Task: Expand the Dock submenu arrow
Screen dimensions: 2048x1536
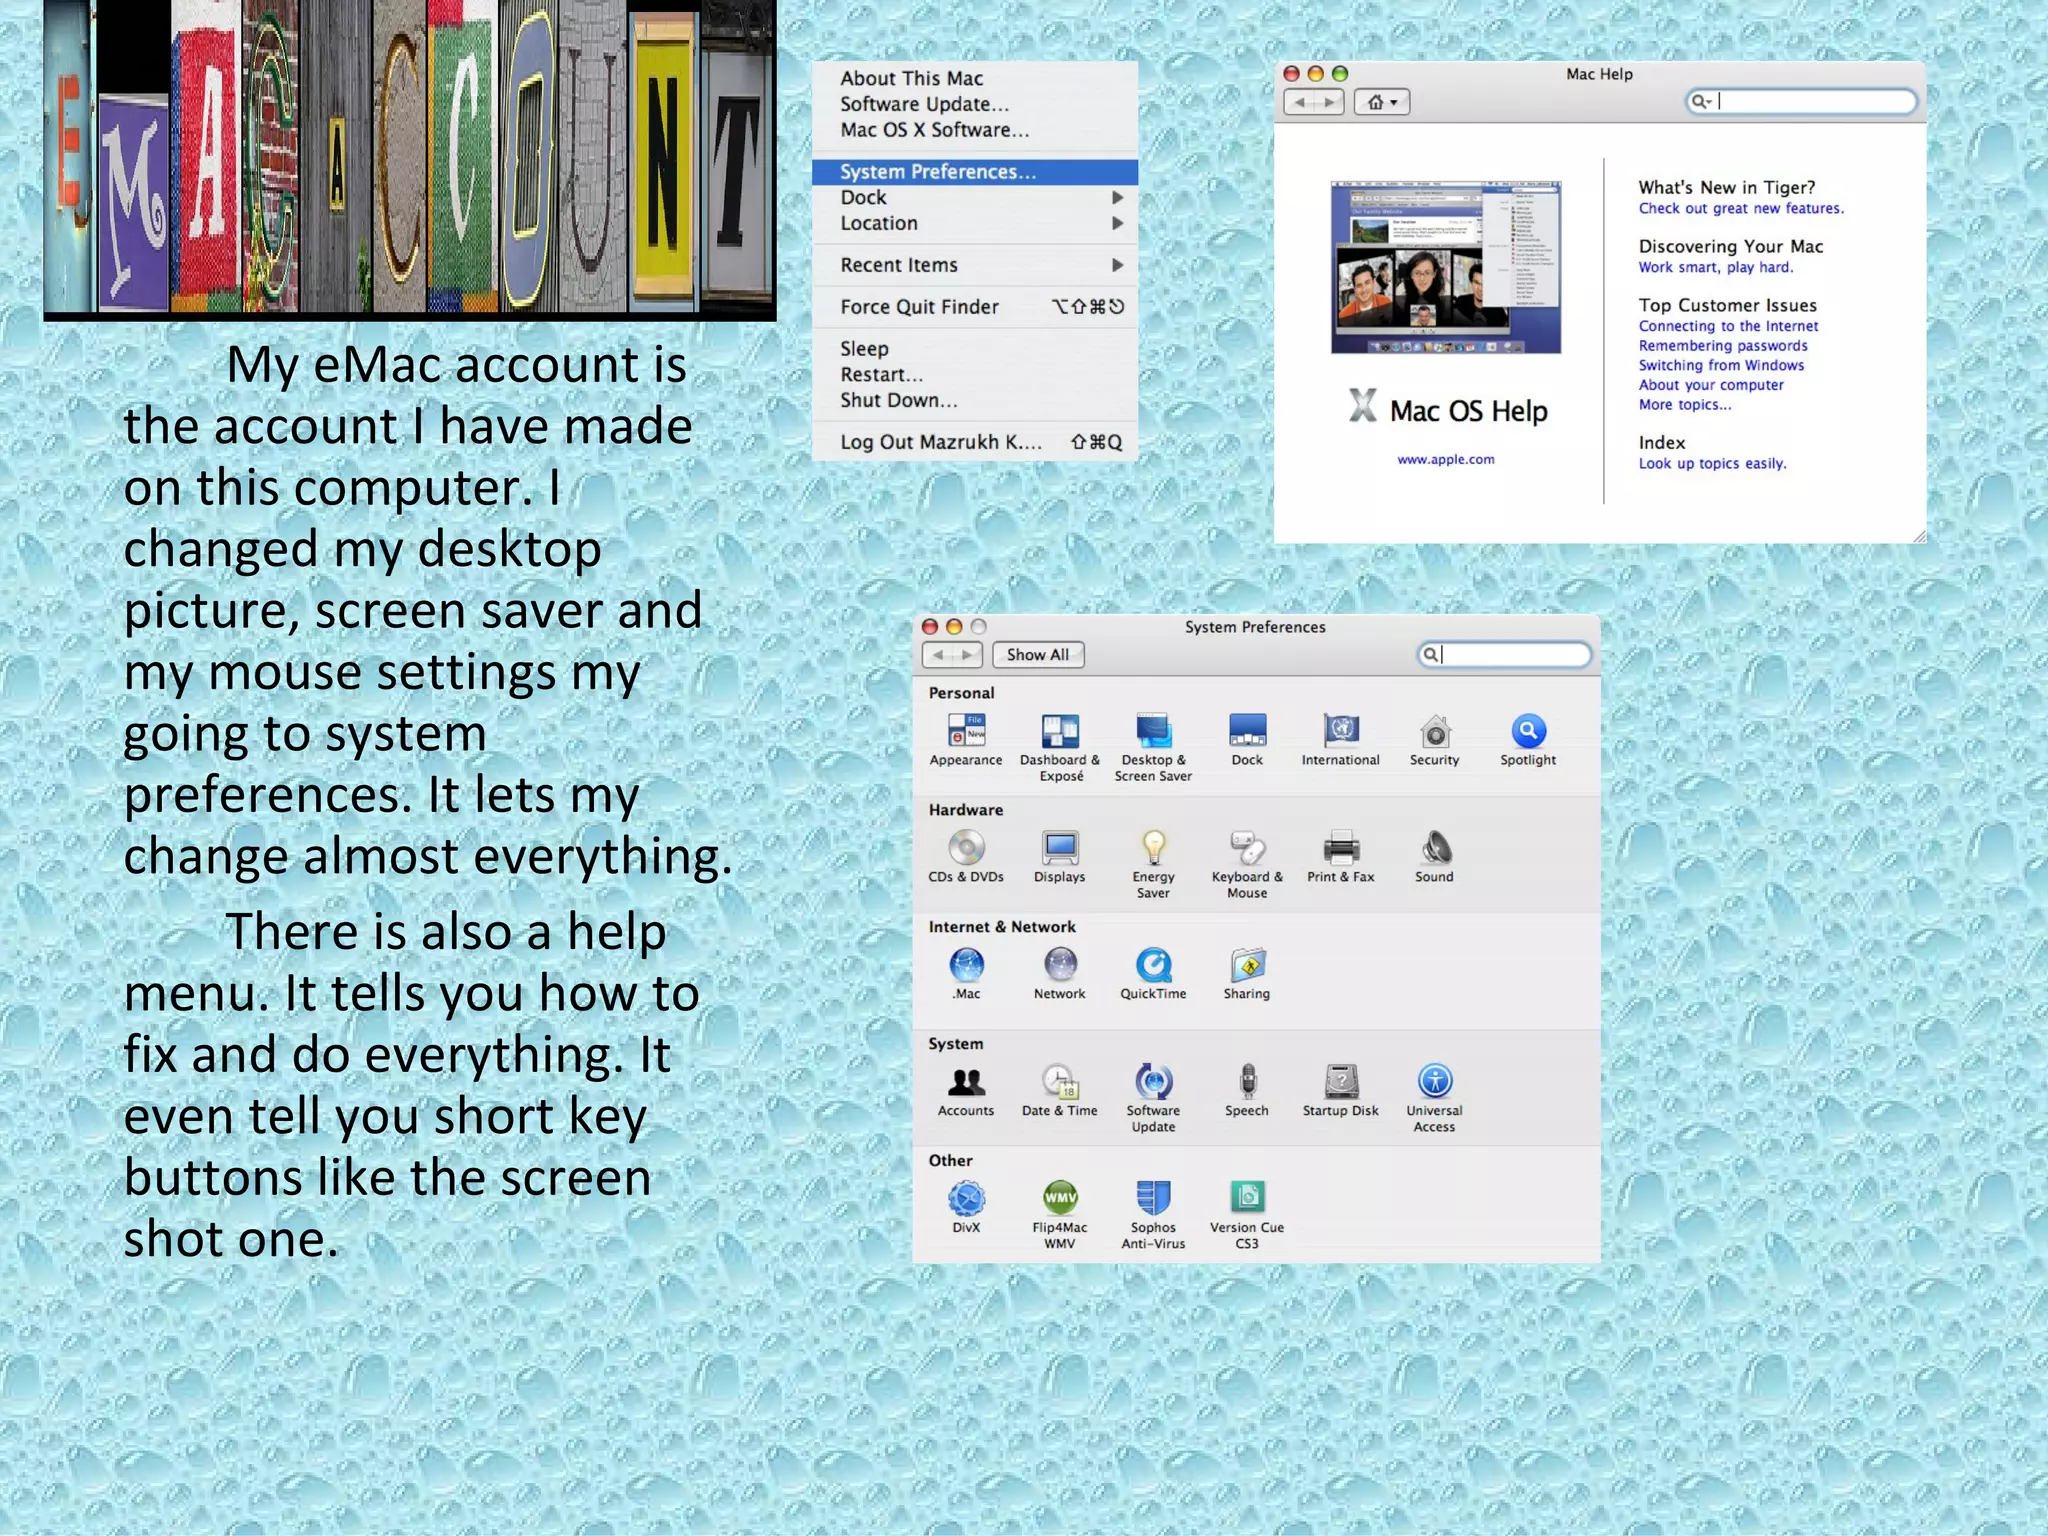Action: click(x=1118, y=198)
